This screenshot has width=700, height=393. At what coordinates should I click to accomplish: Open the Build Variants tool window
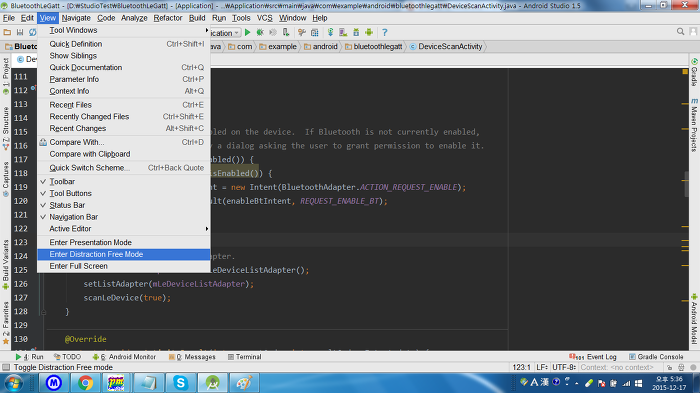point(6,264)
